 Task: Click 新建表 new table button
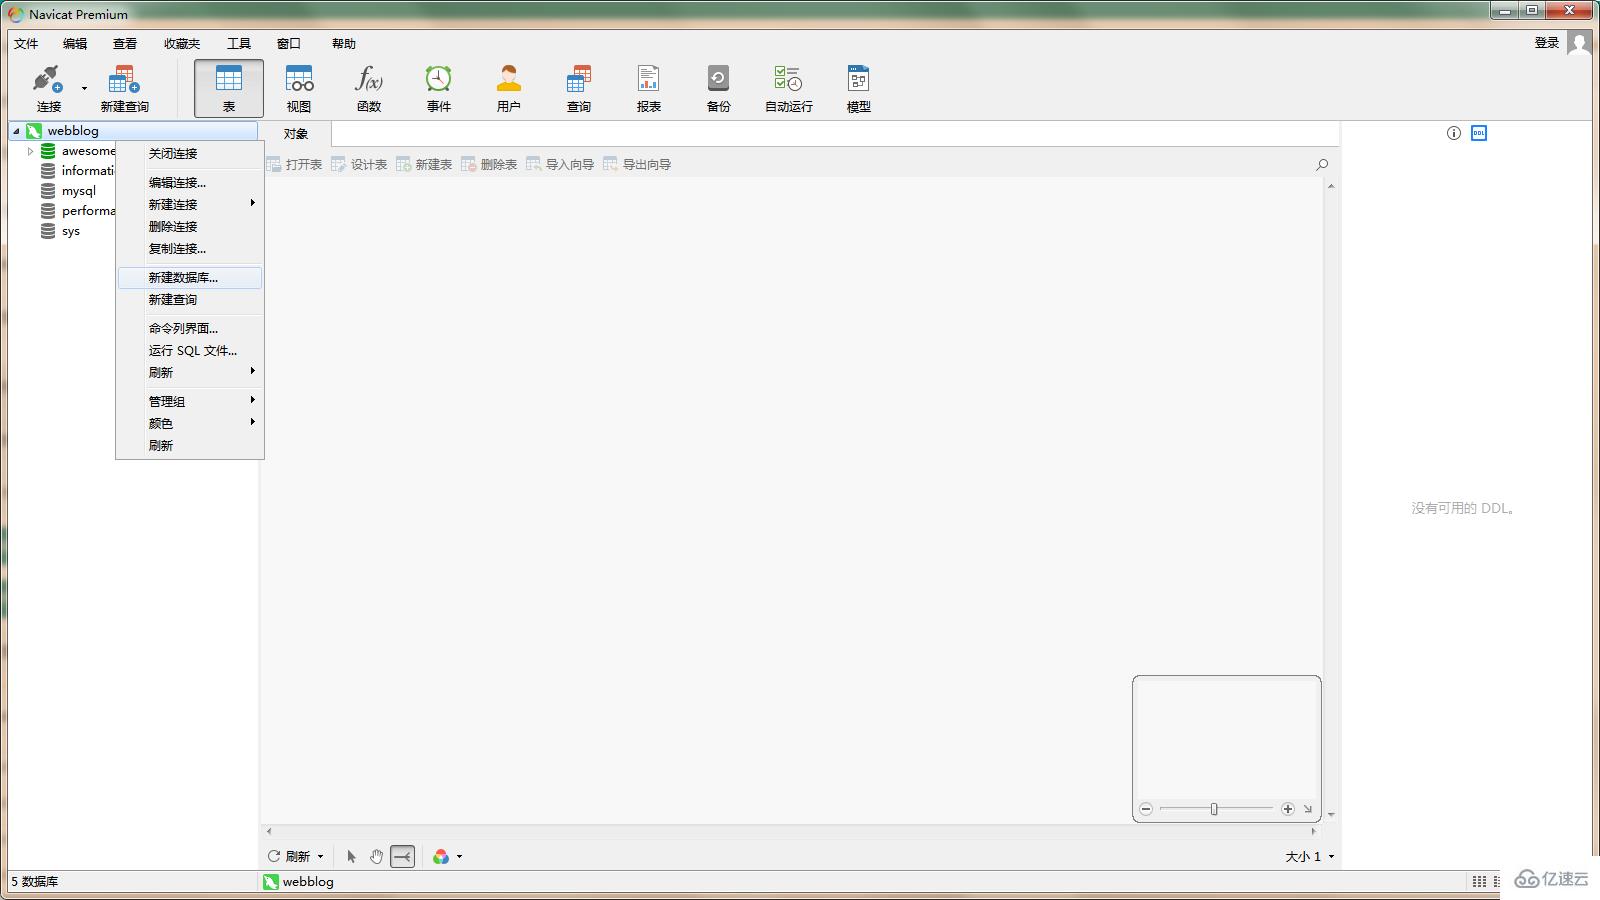coord(424,165)
